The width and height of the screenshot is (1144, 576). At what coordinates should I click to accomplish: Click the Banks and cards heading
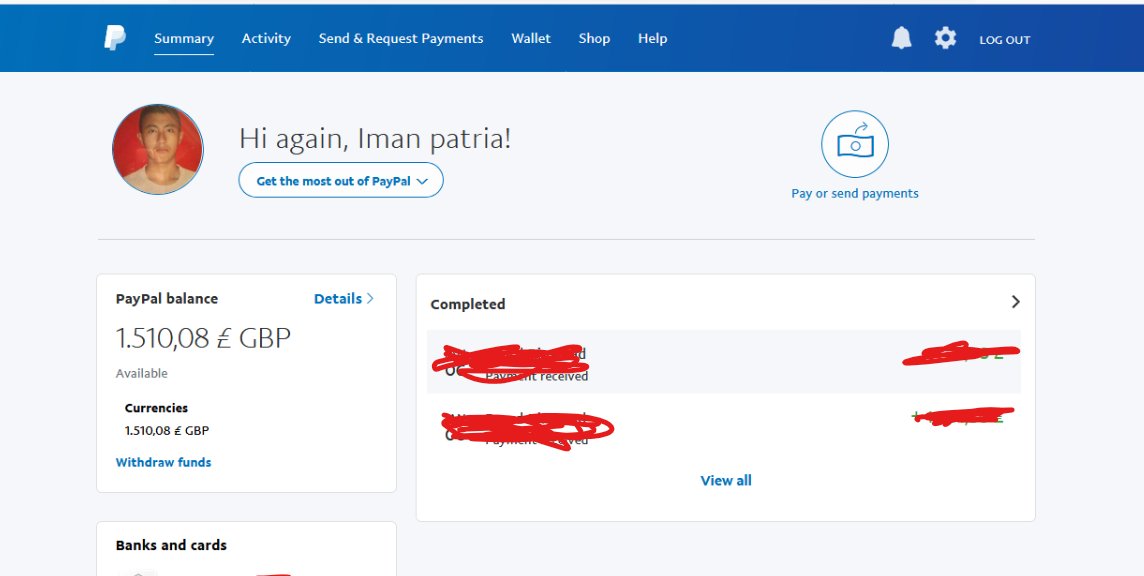[x=171, y=545]
